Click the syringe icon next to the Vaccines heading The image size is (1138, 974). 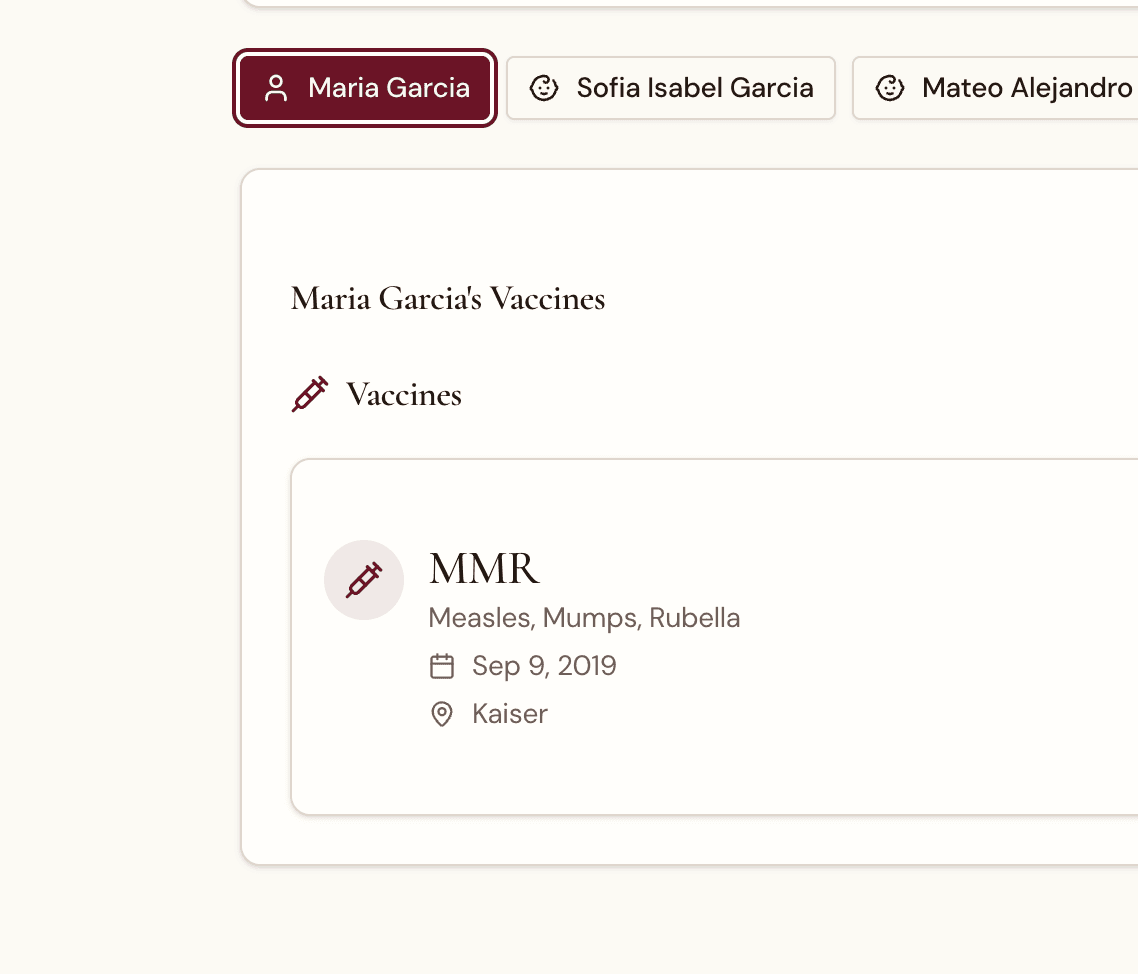coord(309,394)
